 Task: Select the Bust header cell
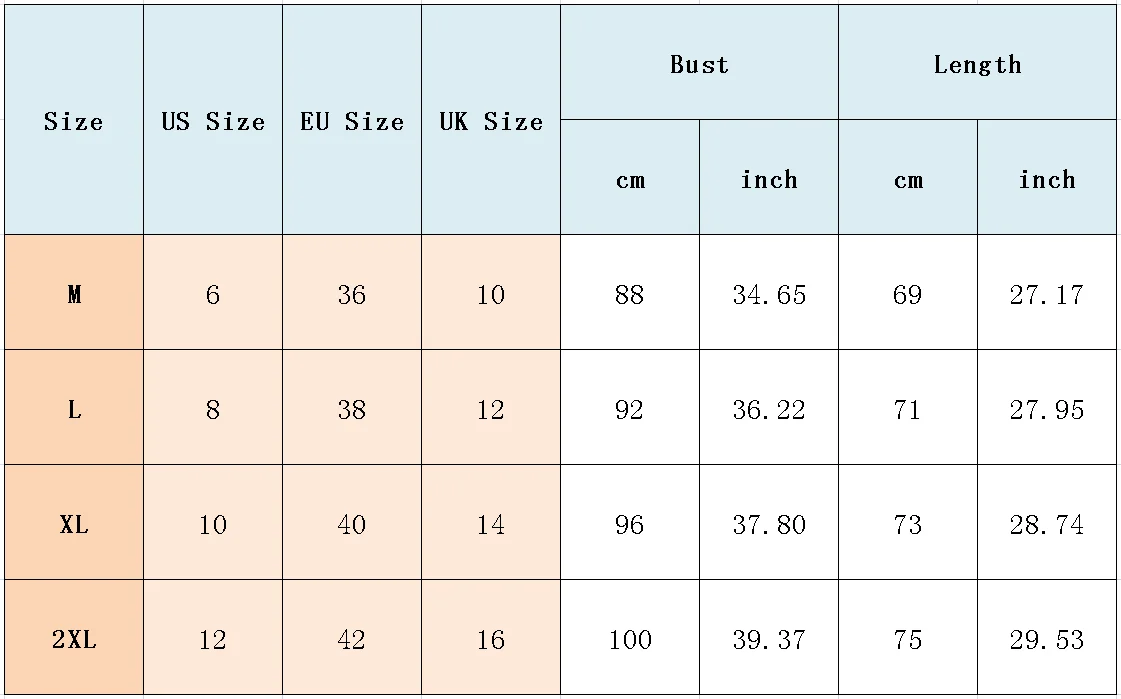coord(699,63)
